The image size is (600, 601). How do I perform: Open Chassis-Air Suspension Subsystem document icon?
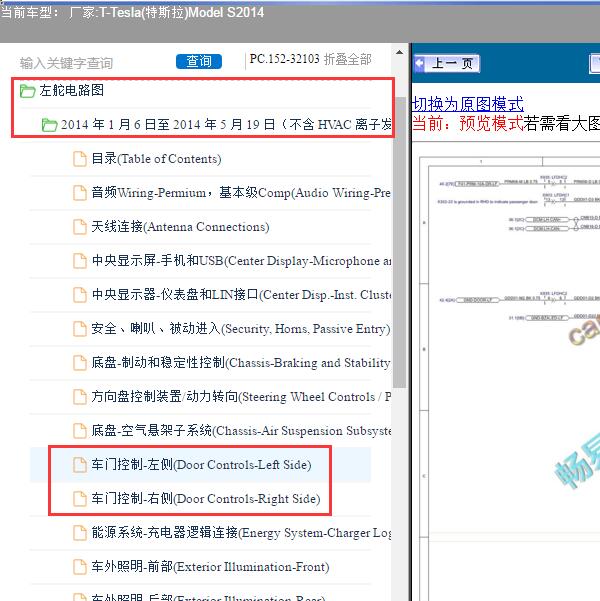click(x=80, y=431)
